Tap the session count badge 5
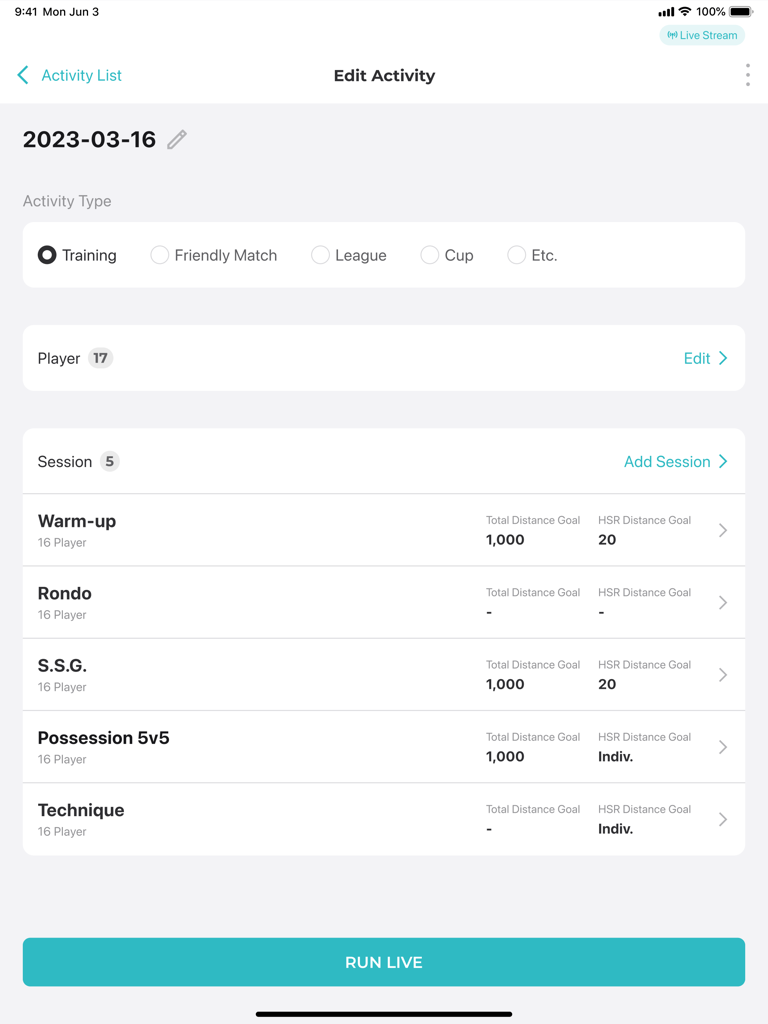 [109, 462]
